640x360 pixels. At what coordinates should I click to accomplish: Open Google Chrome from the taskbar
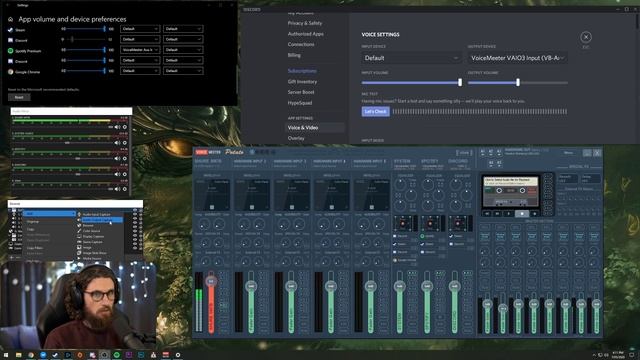coord(31,356)
